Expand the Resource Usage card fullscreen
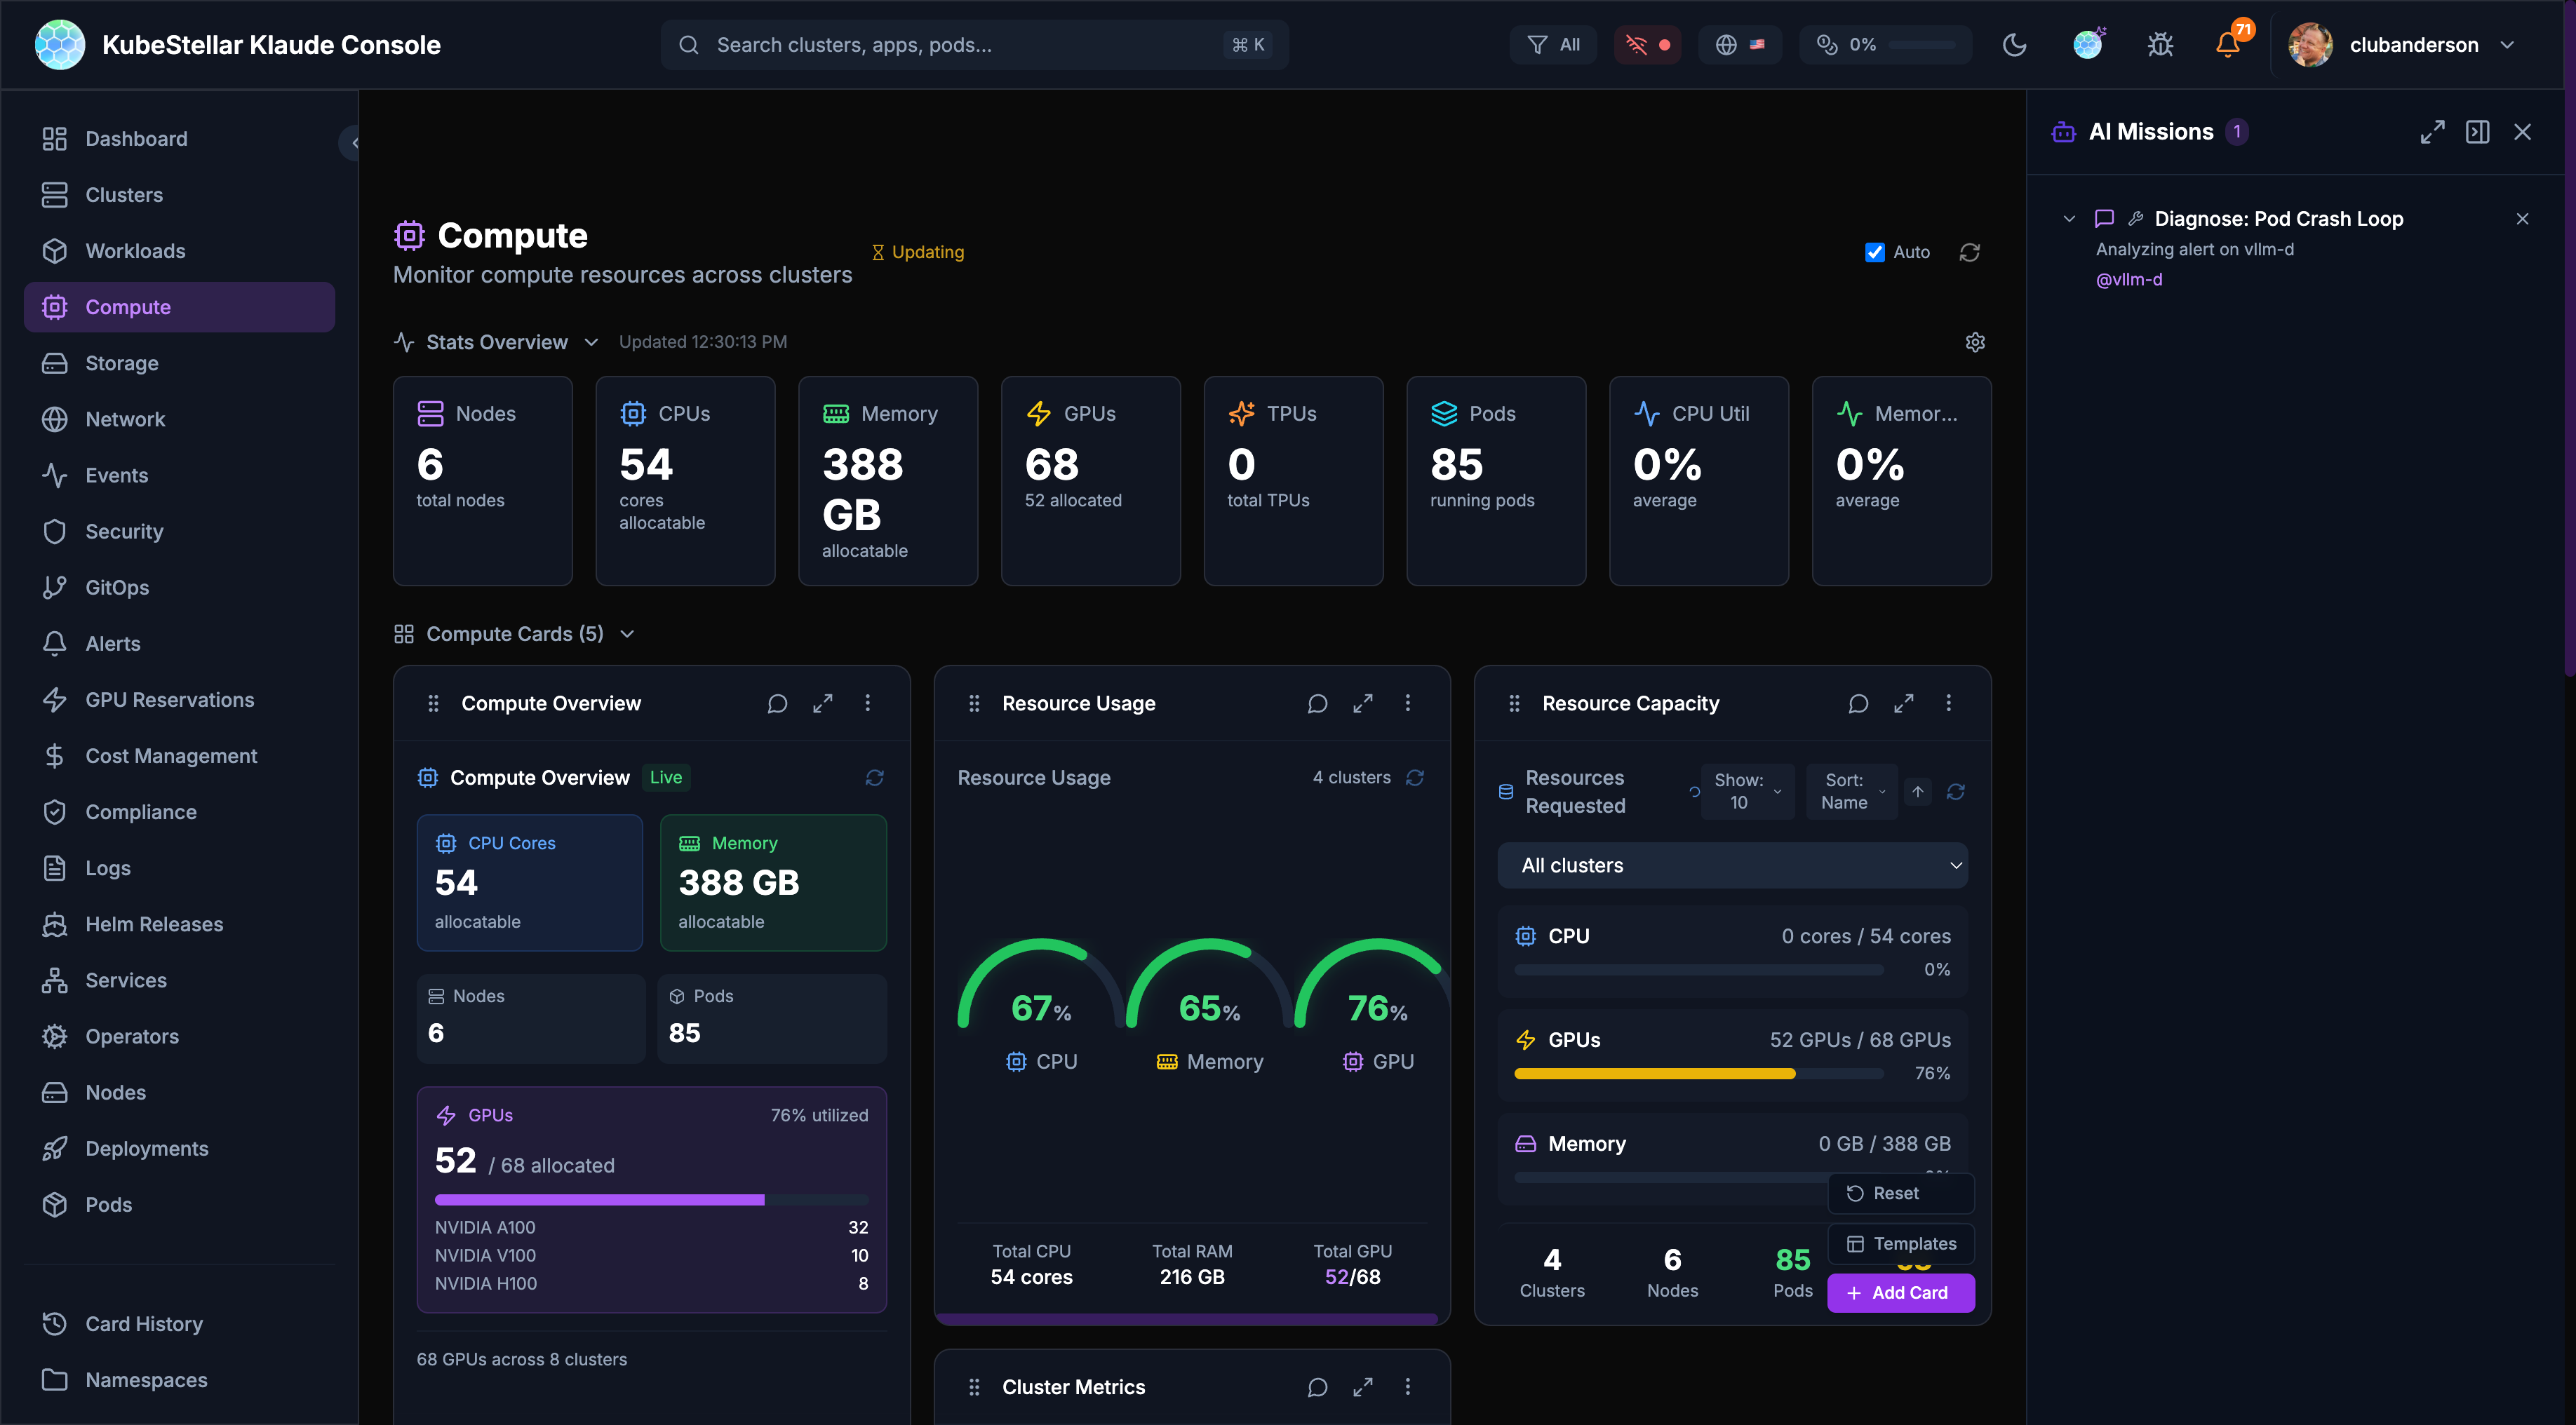The height and width of the screenshot is (1425, 2576). [x=1362, y=703]
